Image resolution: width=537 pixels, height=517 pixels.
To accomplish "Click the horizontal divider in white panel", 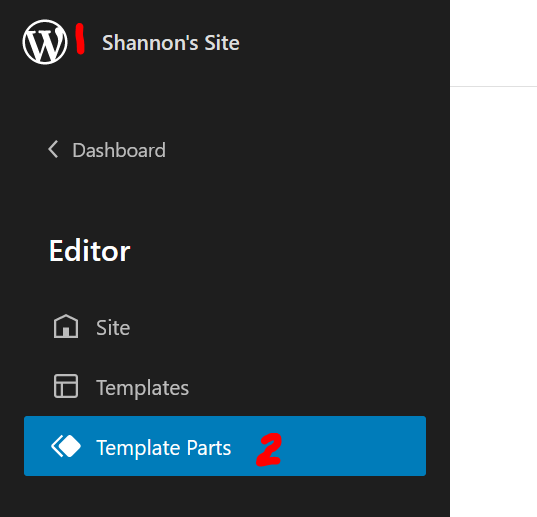I will point(494,87).
